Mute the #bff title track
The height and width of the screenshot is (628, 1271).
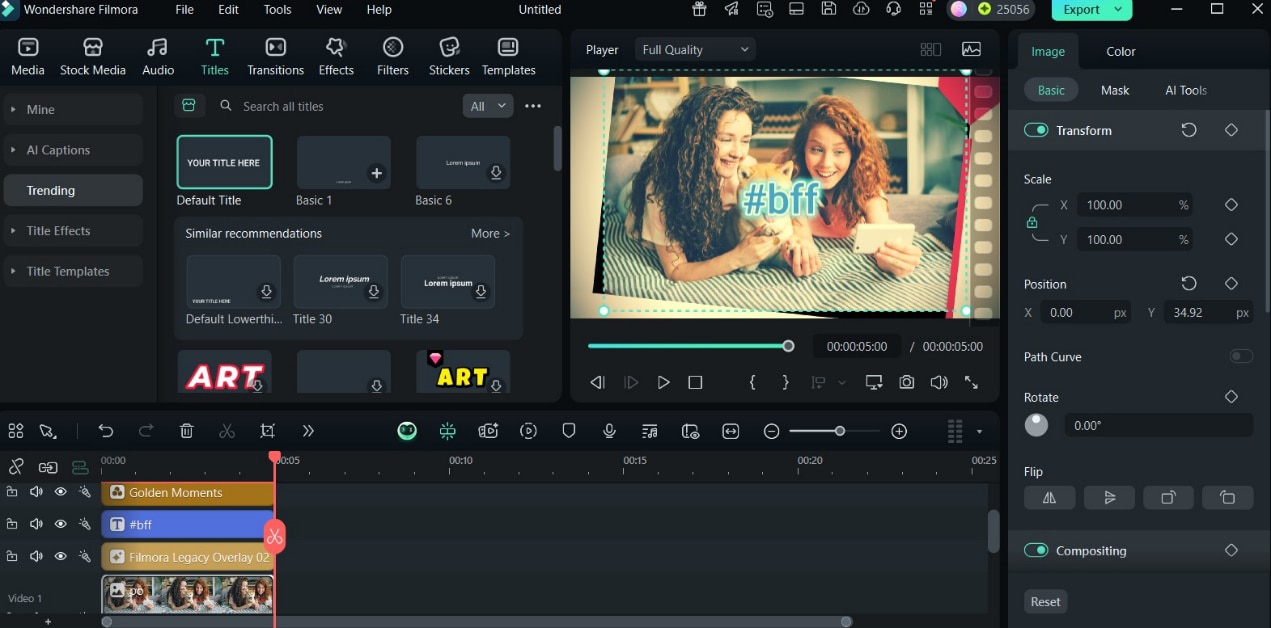tap(36, 524)
